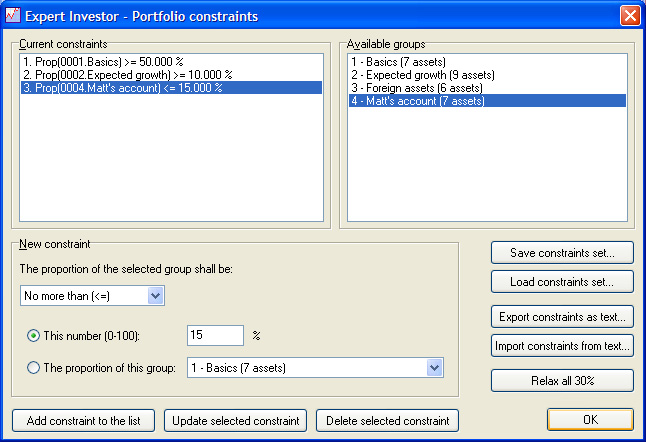Click the Expert Investor title bar icon

click(x=14, y=16)
